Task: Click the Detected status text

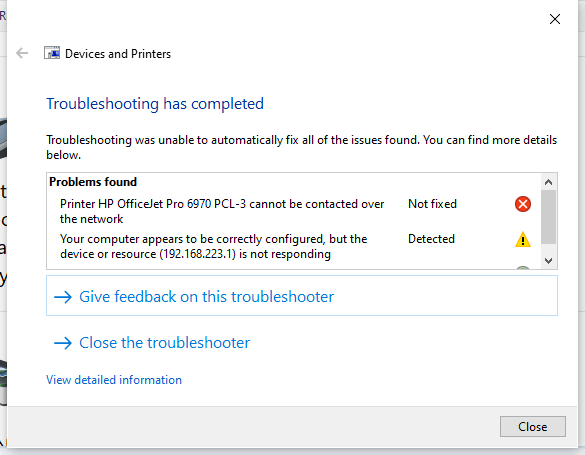Action: click(x=431, y=239)
